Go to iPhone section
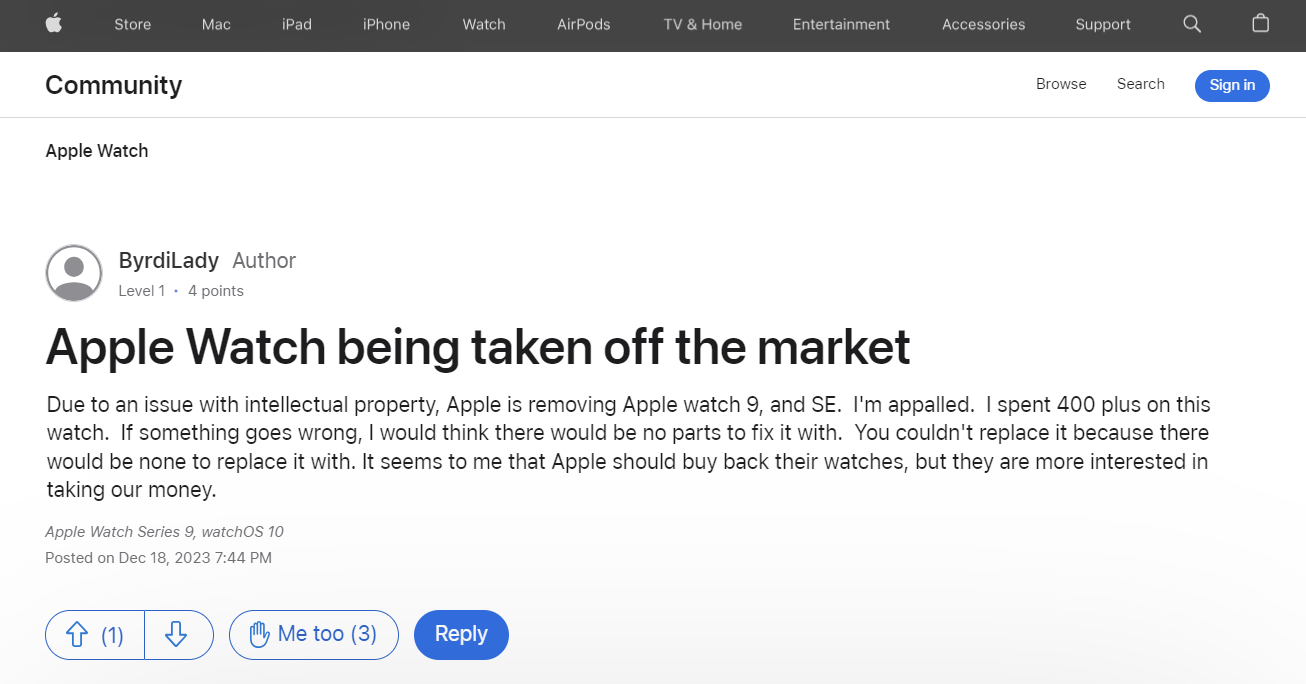Image resolution: width=1306 pixels, height=684 pixels. pos(386,24)
